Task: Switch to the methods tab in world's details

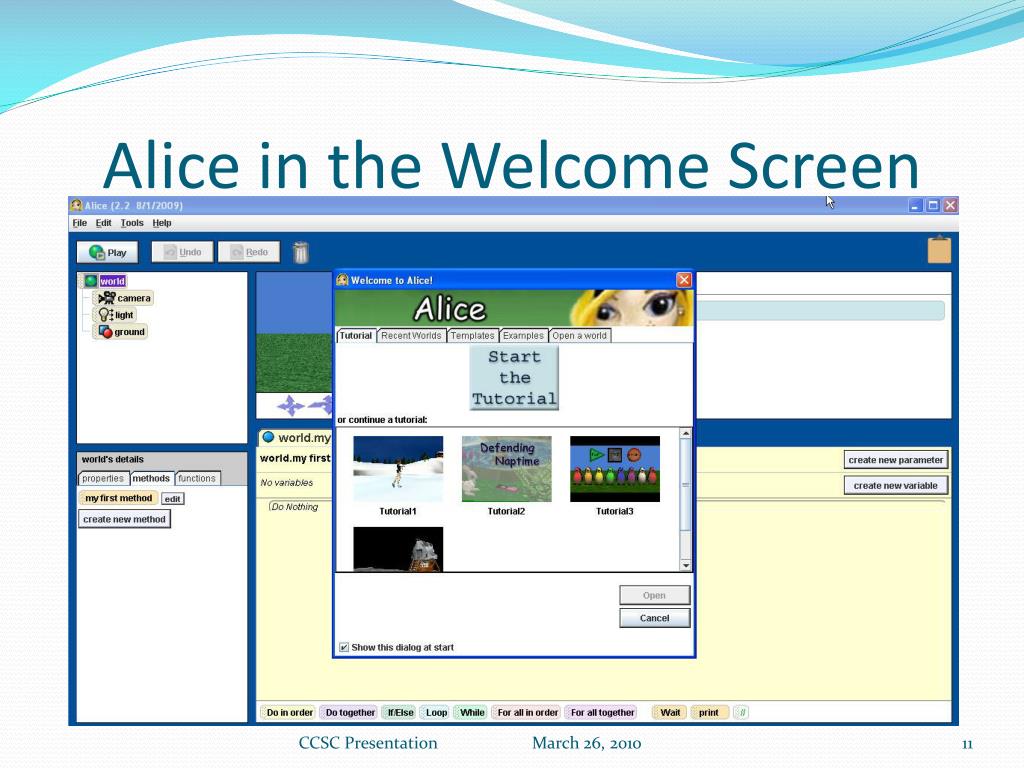Action: (151, 479)
